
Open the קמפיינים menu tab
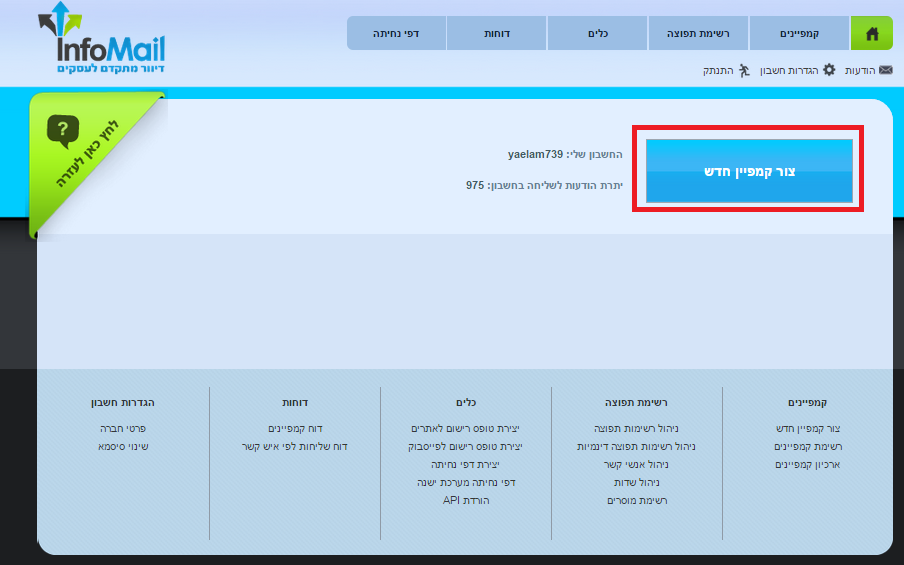point(799,33)
